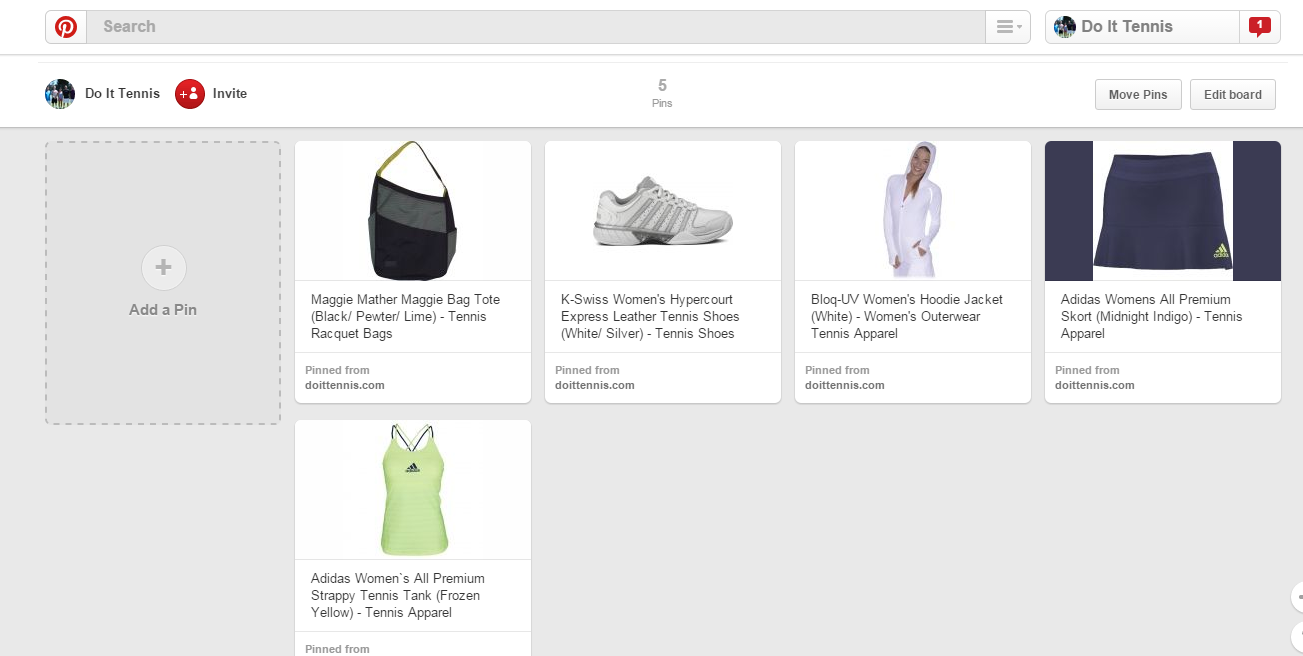
Task: Open the K-Swiss tennis shoe pin image
Action: click(663, 211)
